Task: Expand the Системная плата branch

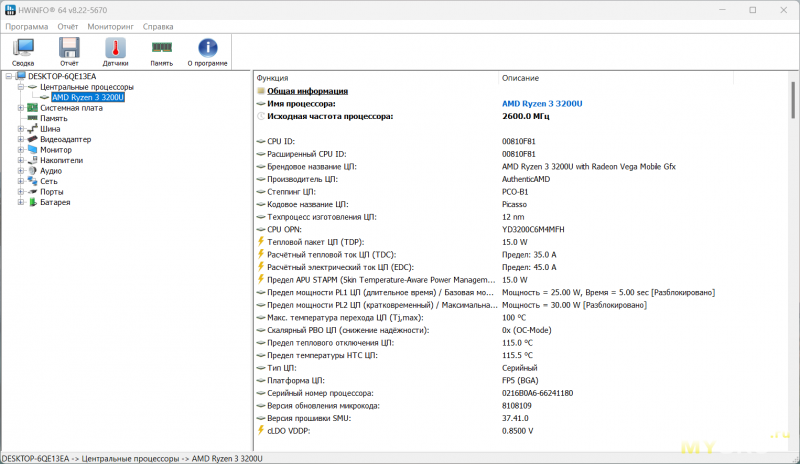Action: (x=21, y=108)
